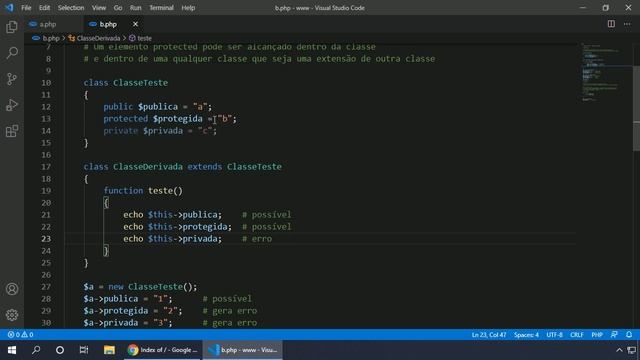Open the File menu
Viewport: 640px width, 360px height.
(x=26, y=8)
